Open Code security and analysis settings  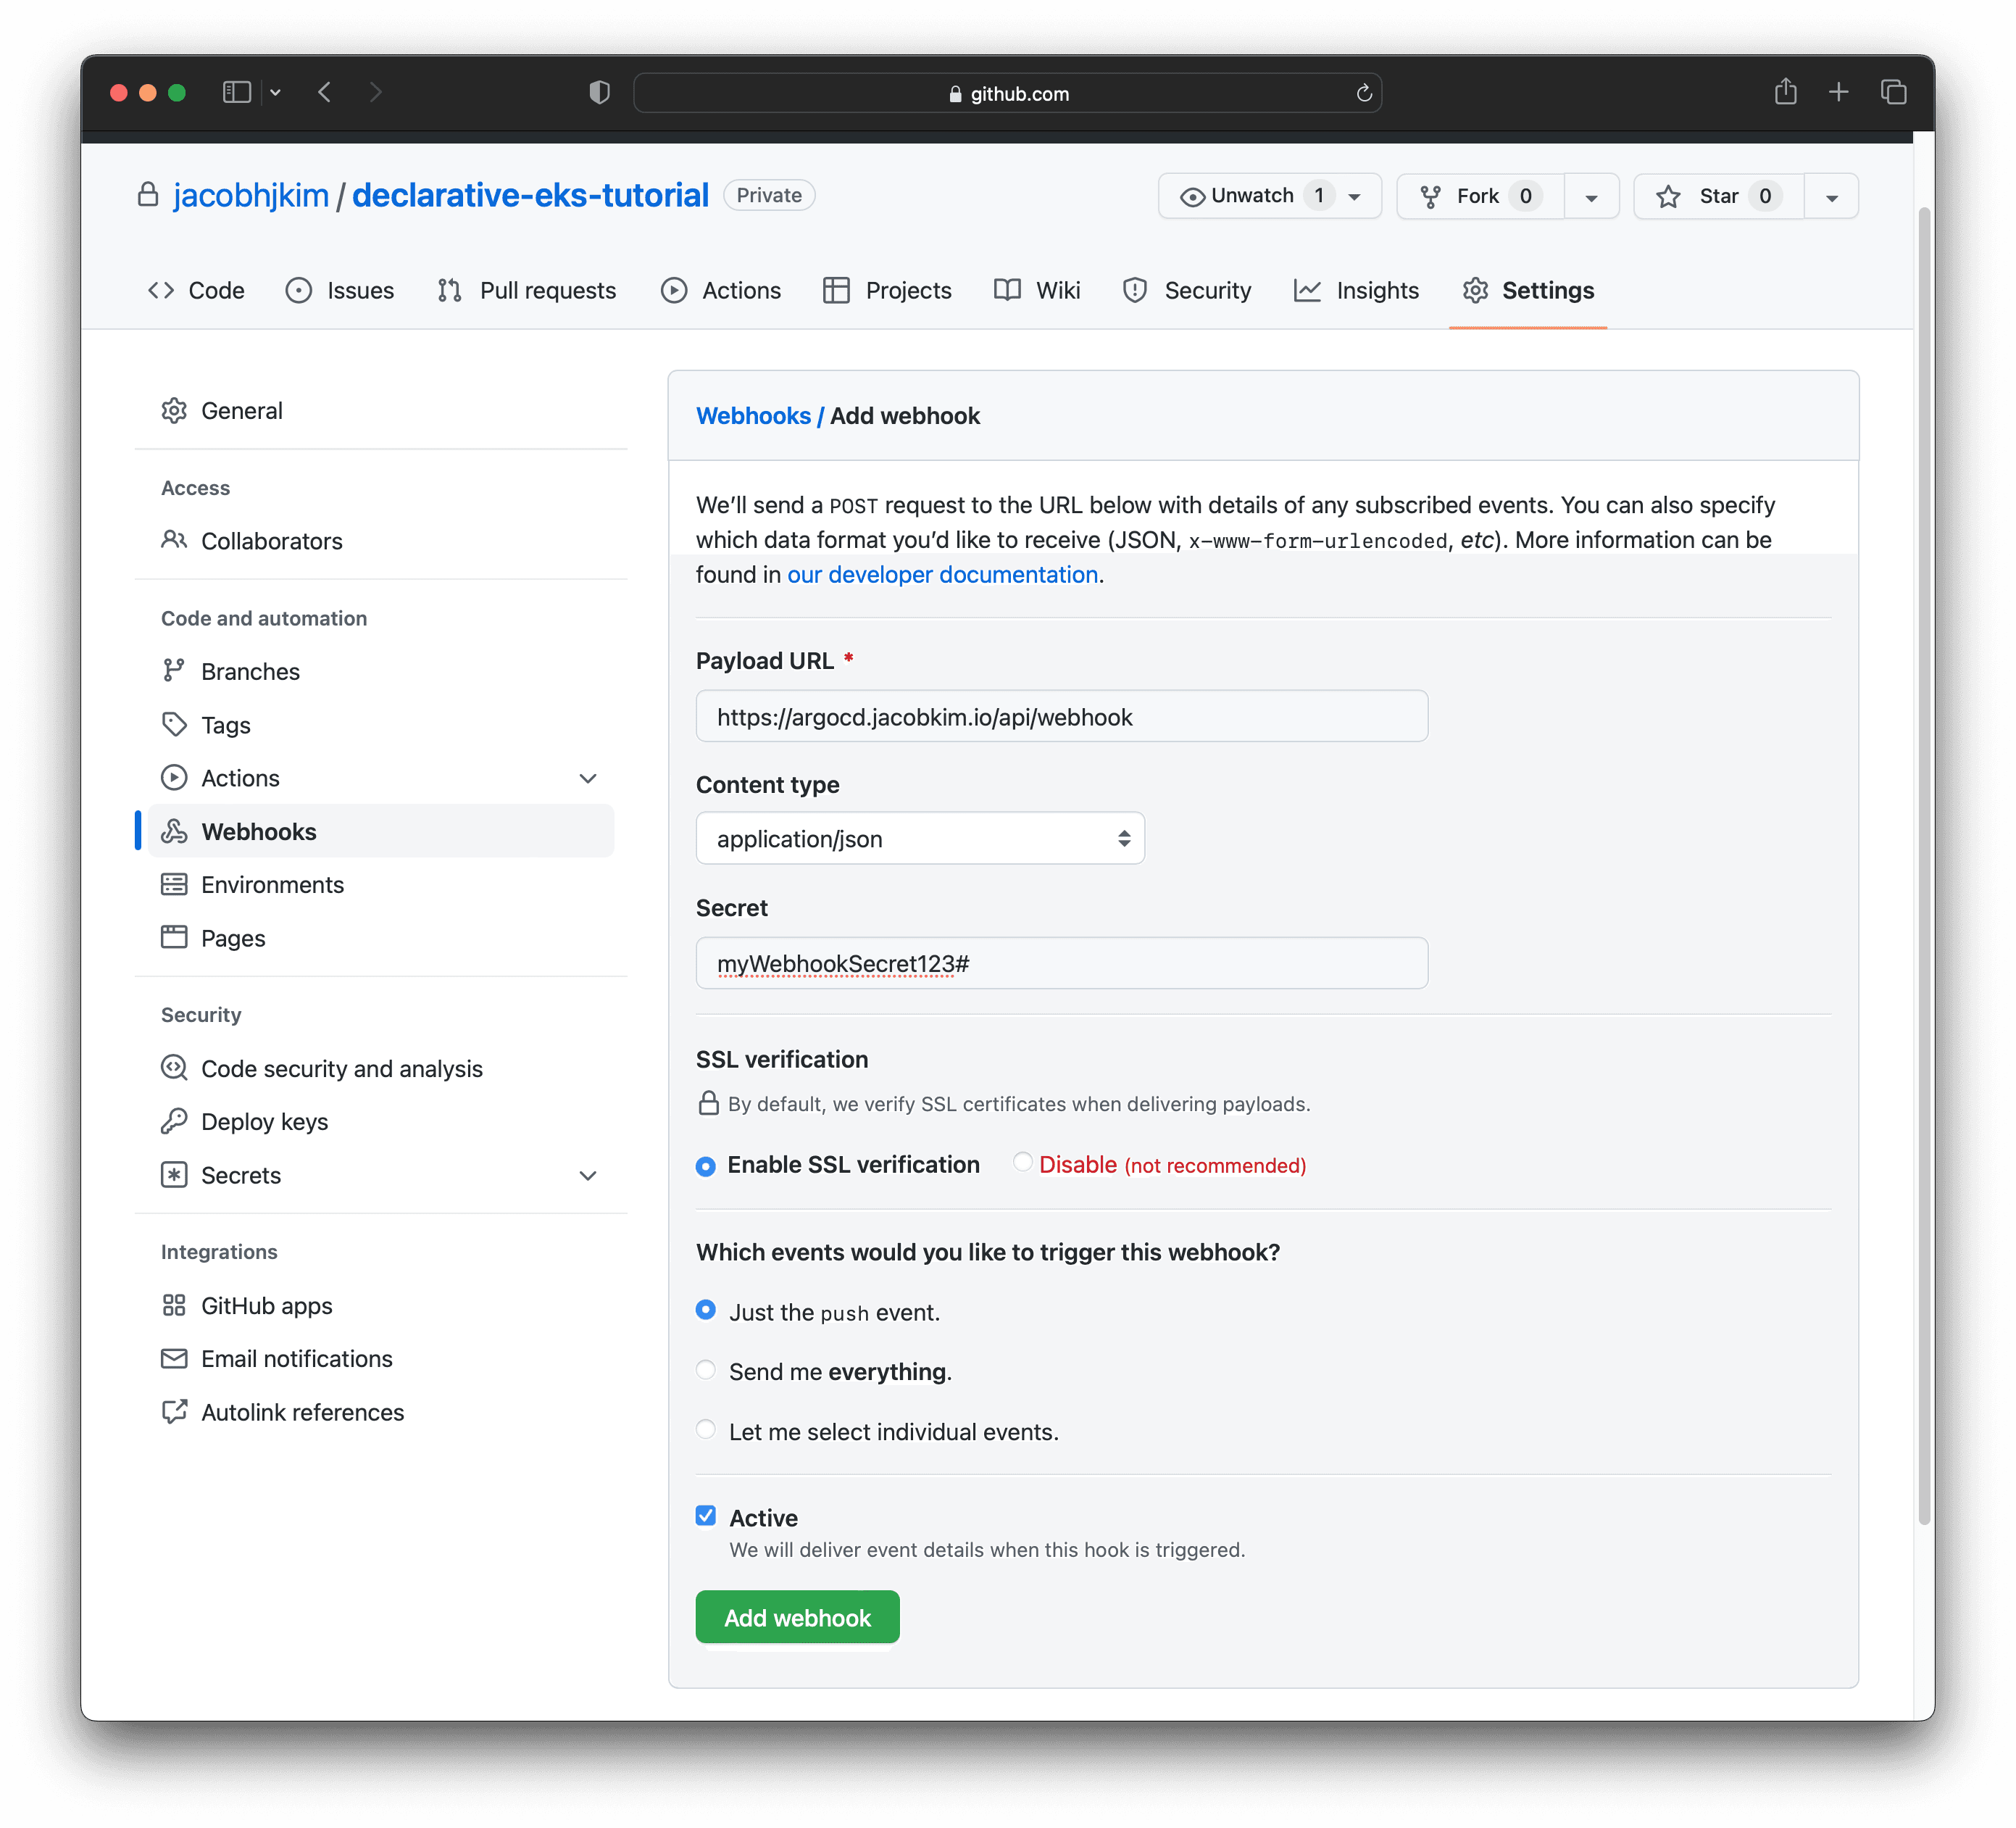pos(341,1068)
